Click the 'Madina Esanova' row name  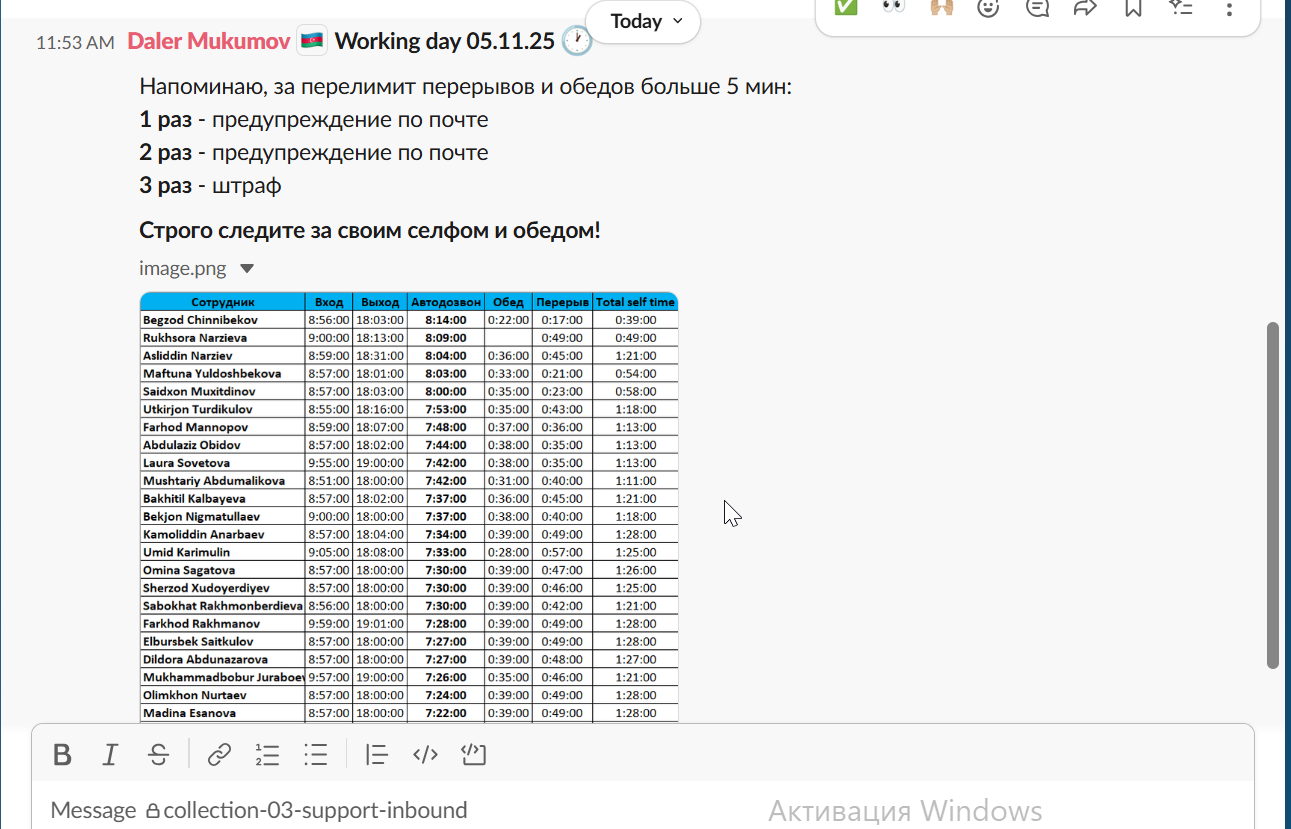pyautogui.click(x=189, y=713)
